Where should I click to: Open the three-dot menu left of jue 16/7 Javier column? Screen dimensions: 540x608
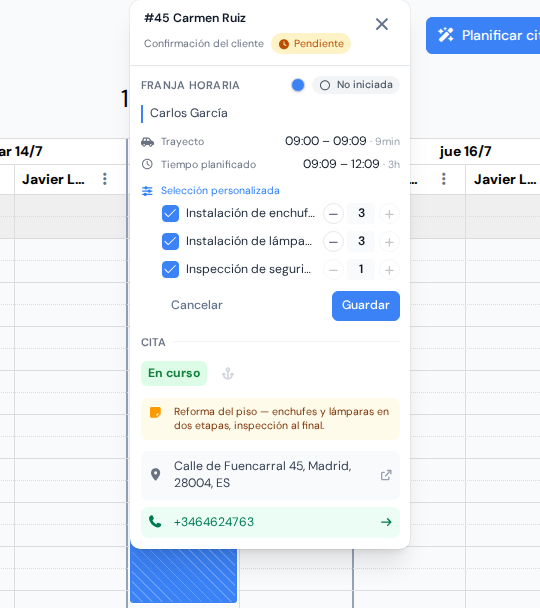point(444,179)
